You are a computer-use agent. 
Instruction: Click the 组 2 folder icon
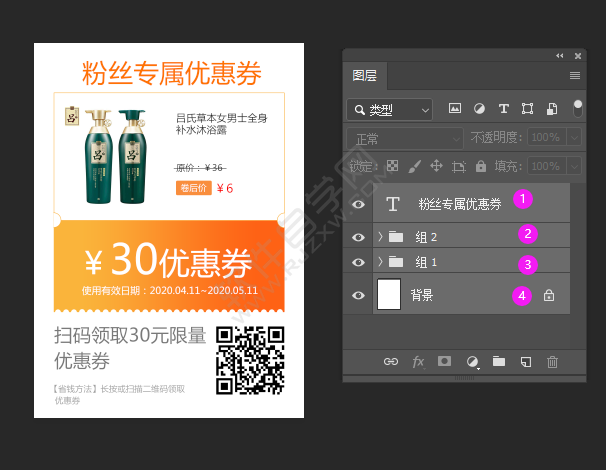coord(396,236)
